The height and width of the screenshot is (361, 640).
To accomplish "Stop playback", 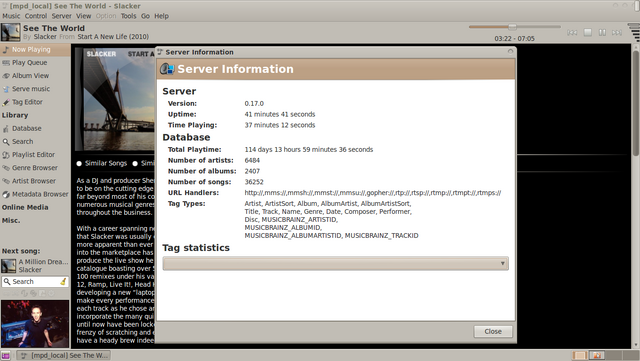I will [587, 32].
